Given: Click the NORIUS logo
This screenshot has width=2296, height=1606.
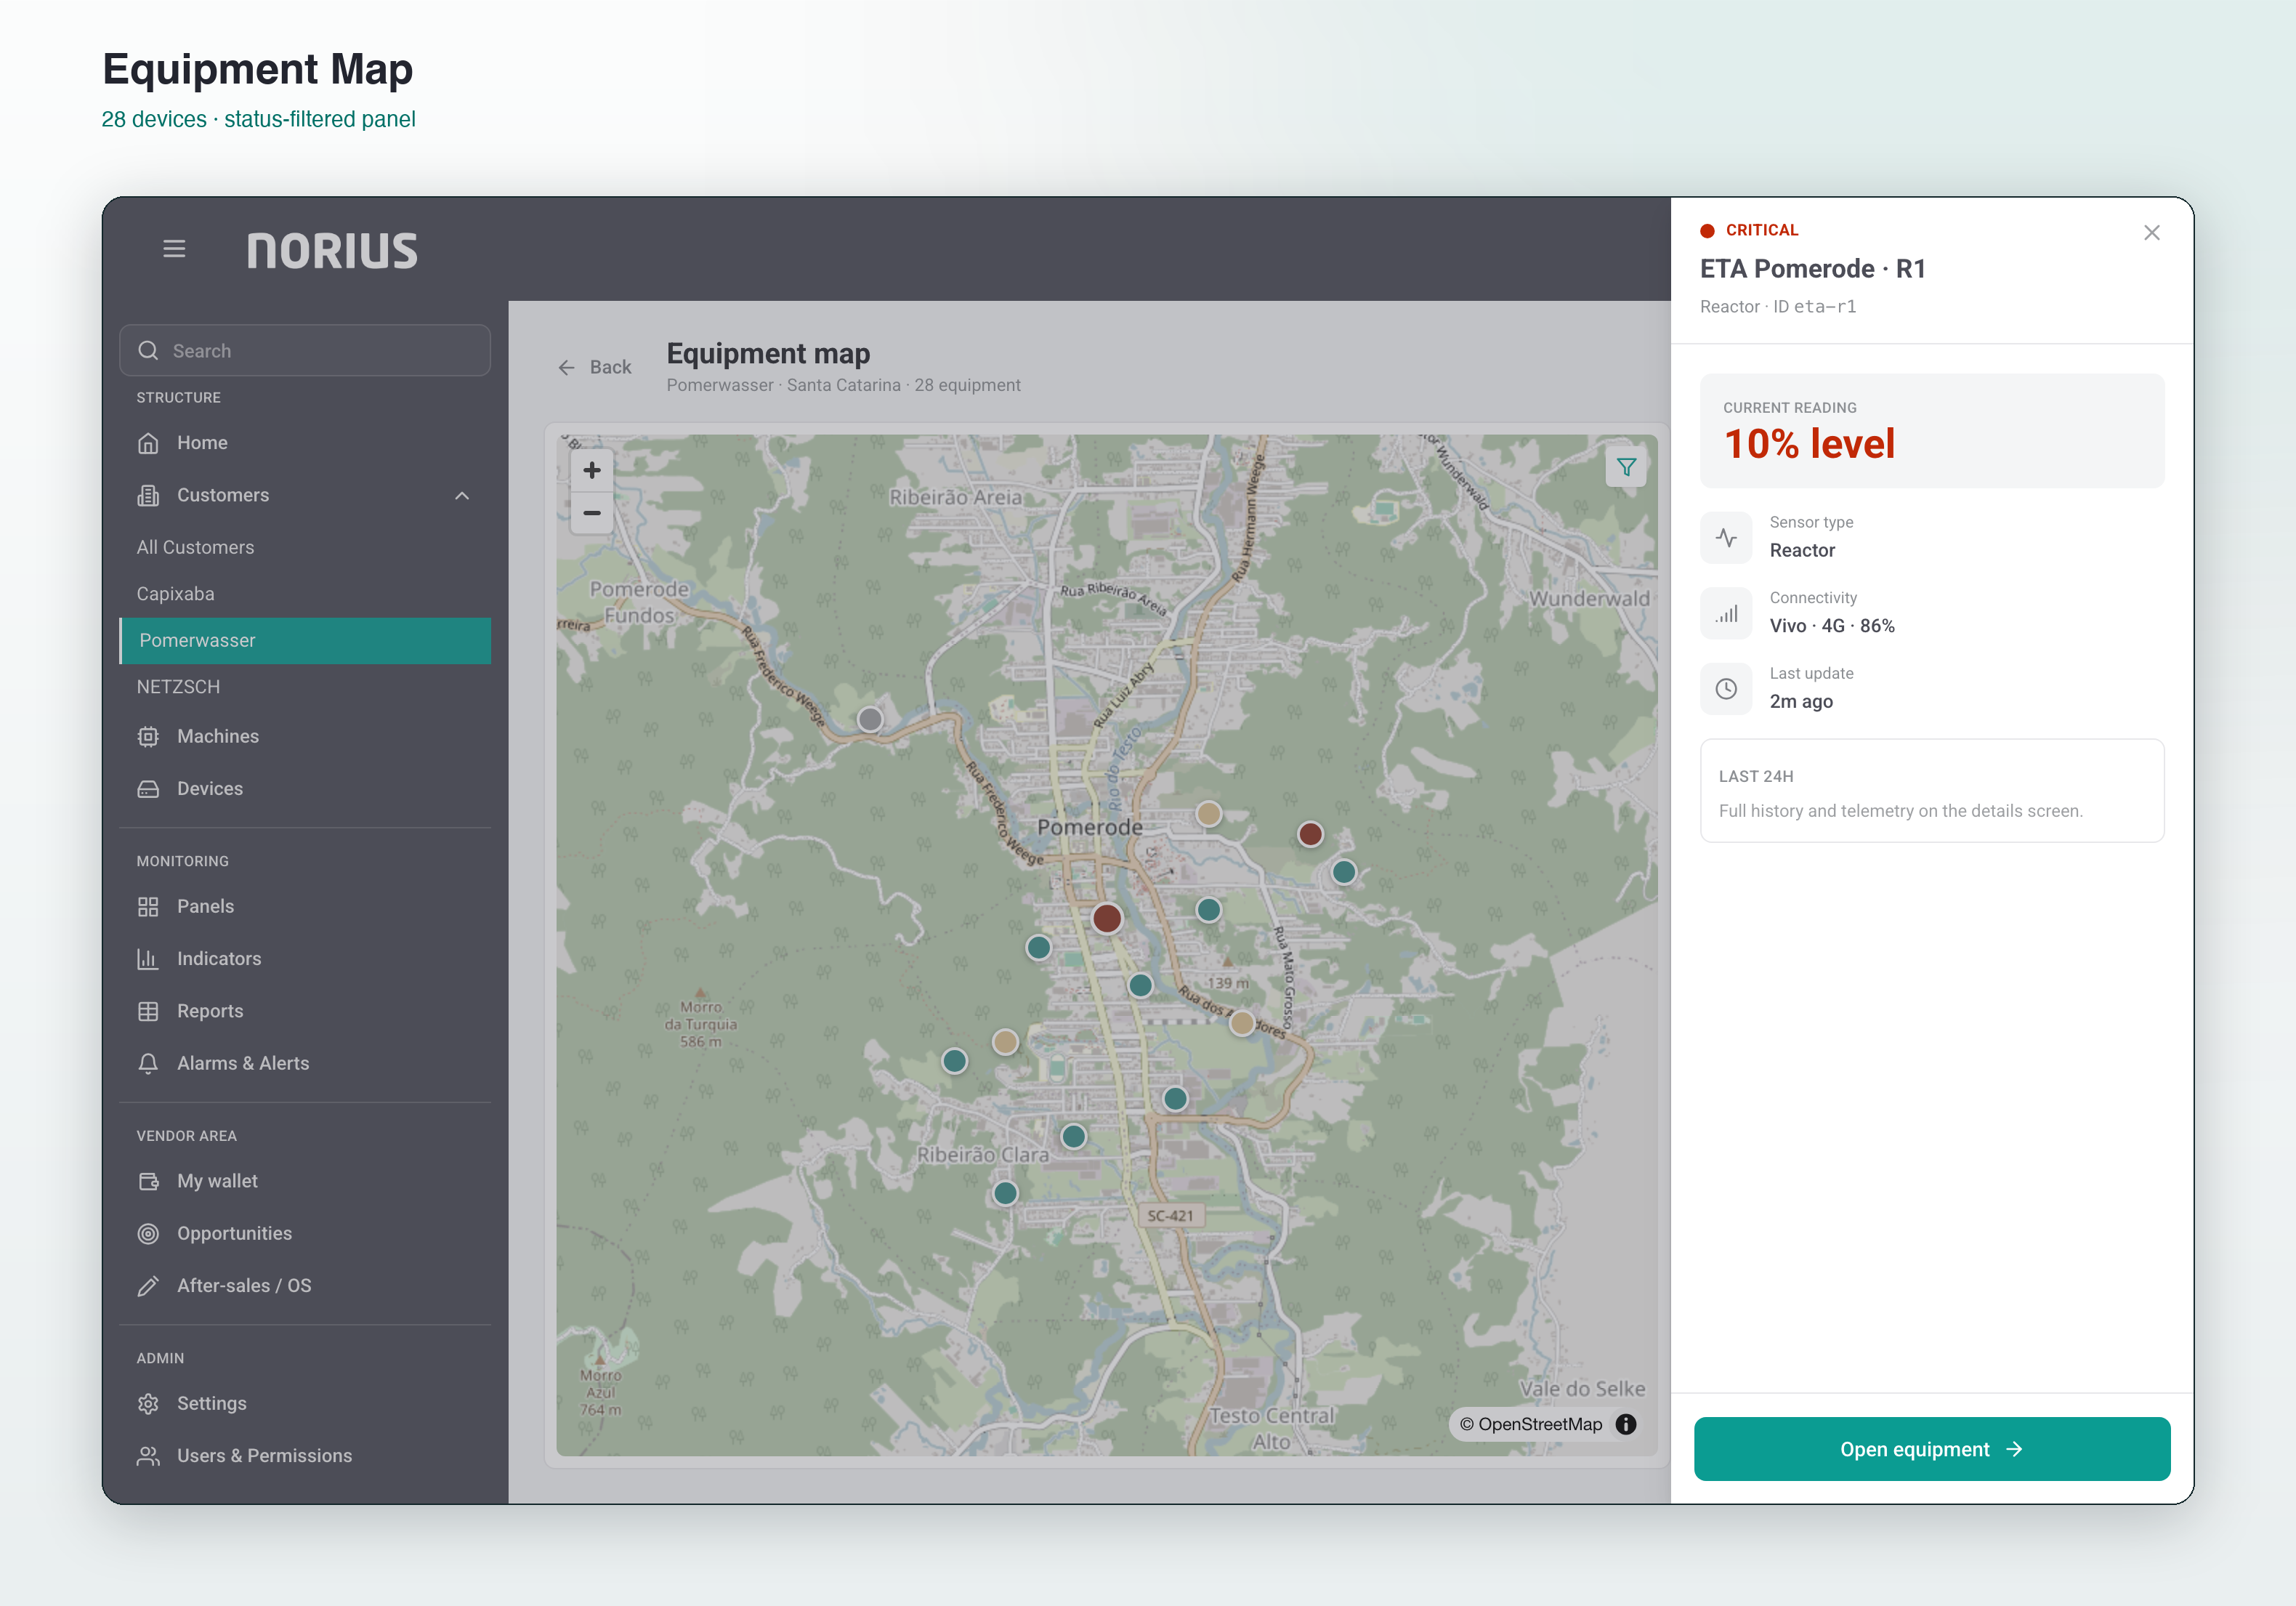Looking at the screenshot, I should tap(332, 250).
